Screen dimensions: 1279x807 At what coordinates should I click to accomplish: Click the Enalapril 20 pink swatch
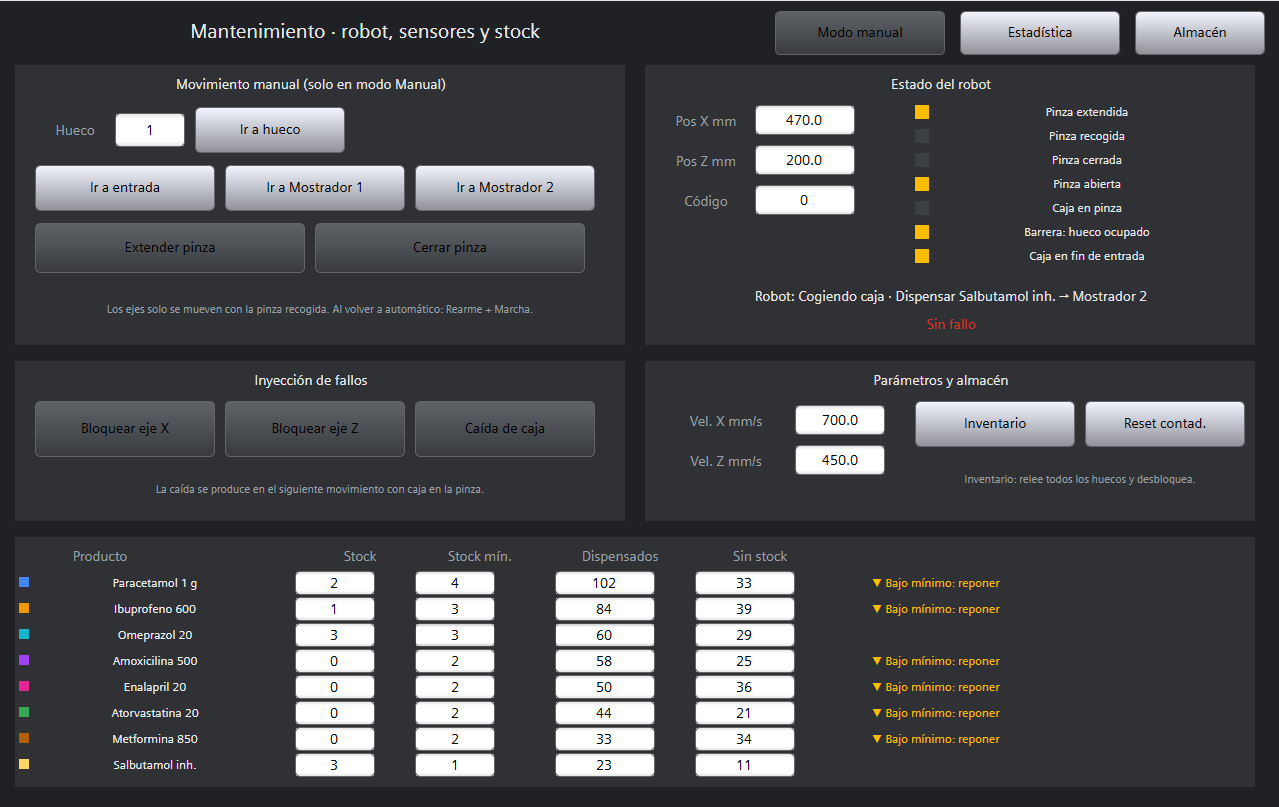point(24,686)
